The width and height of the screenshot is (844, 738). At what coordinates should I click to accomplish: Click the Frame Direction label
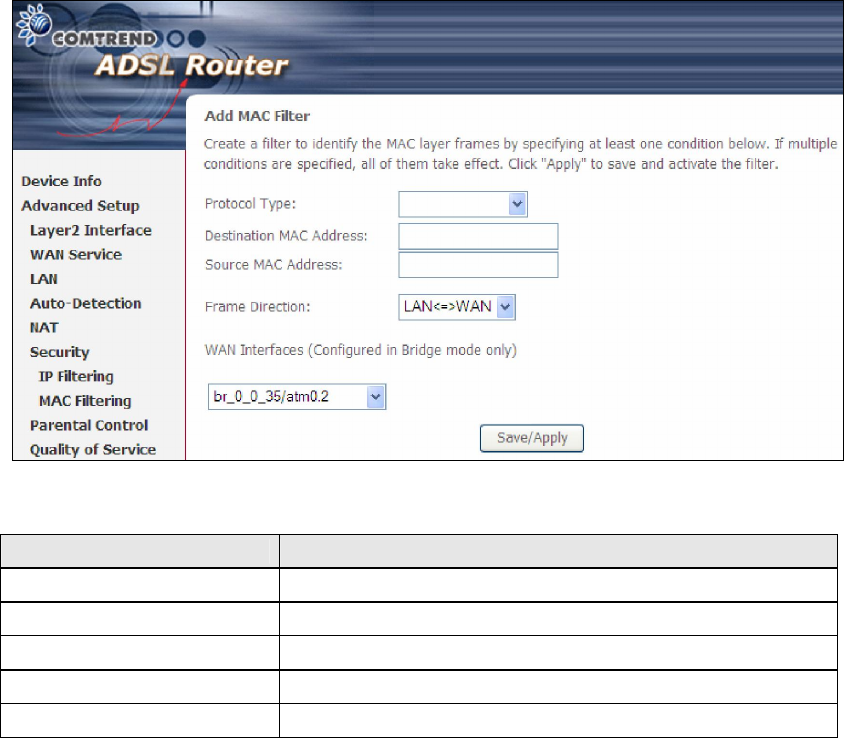pyautogui.click(x=257, y=307)
